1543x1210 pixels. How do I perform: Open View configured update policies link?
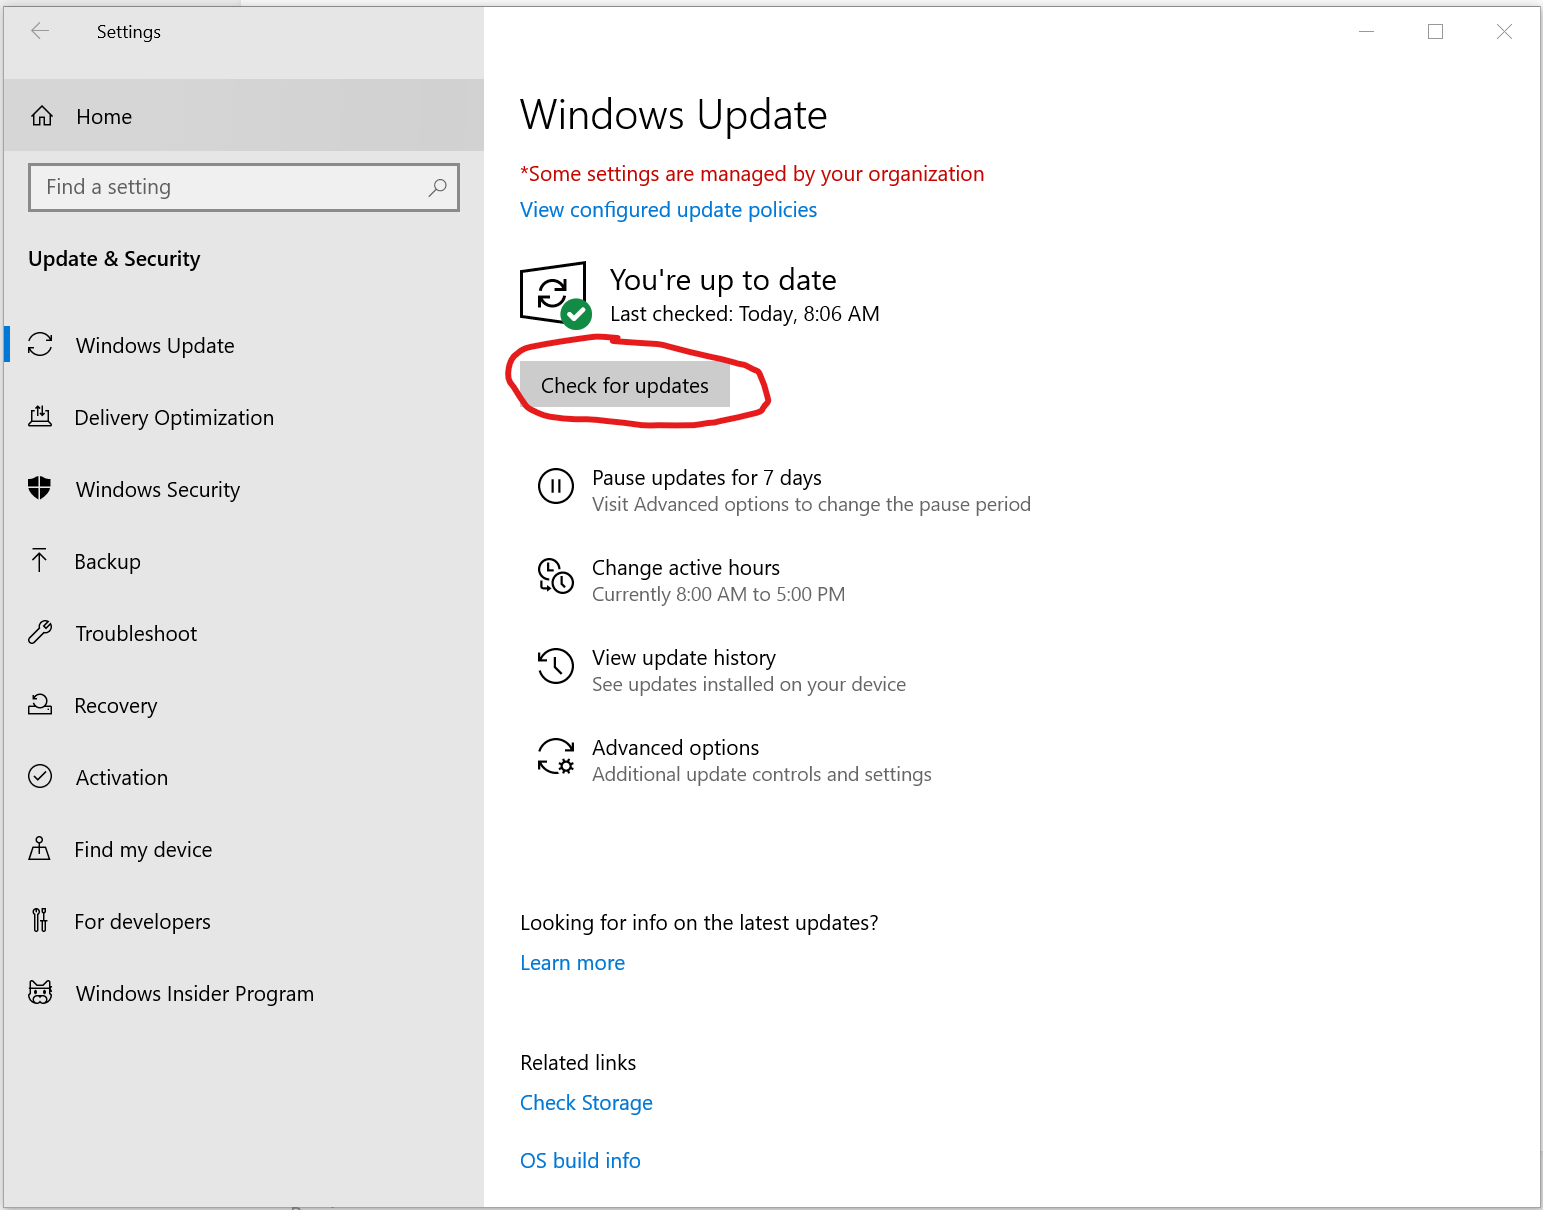[668, 210]
